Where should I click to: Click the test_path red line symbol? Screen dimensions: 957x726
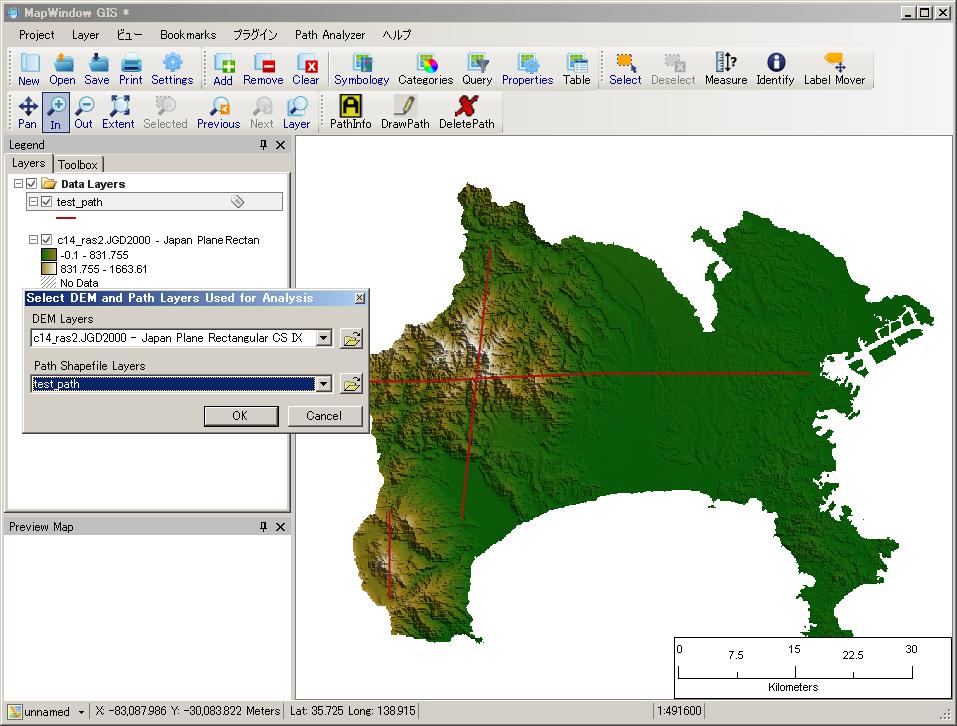66,217
